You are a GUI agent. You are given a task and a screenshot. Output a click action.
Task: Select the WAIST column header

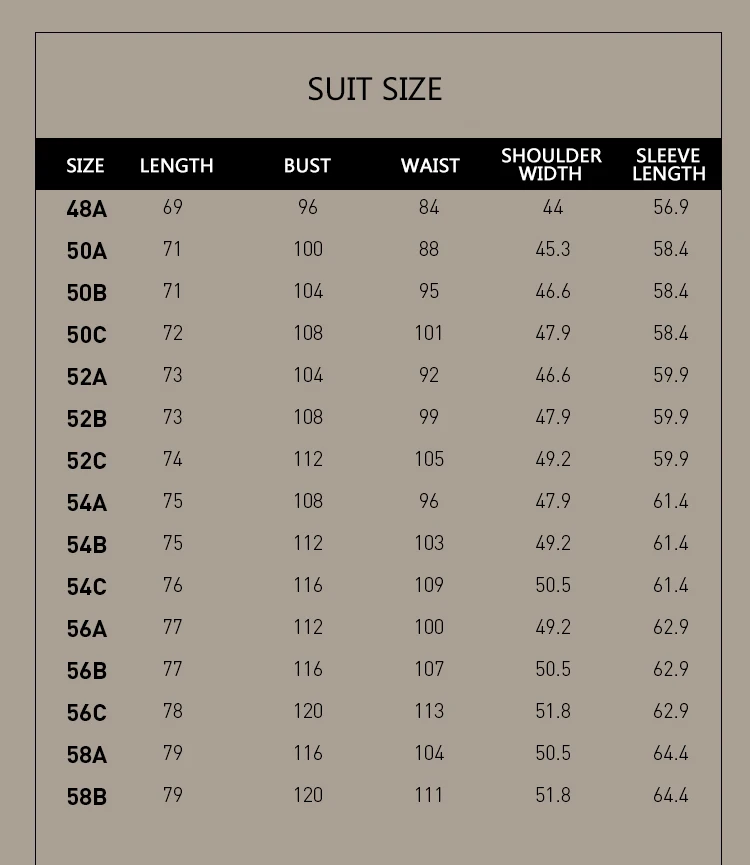[x=430, y=166]
